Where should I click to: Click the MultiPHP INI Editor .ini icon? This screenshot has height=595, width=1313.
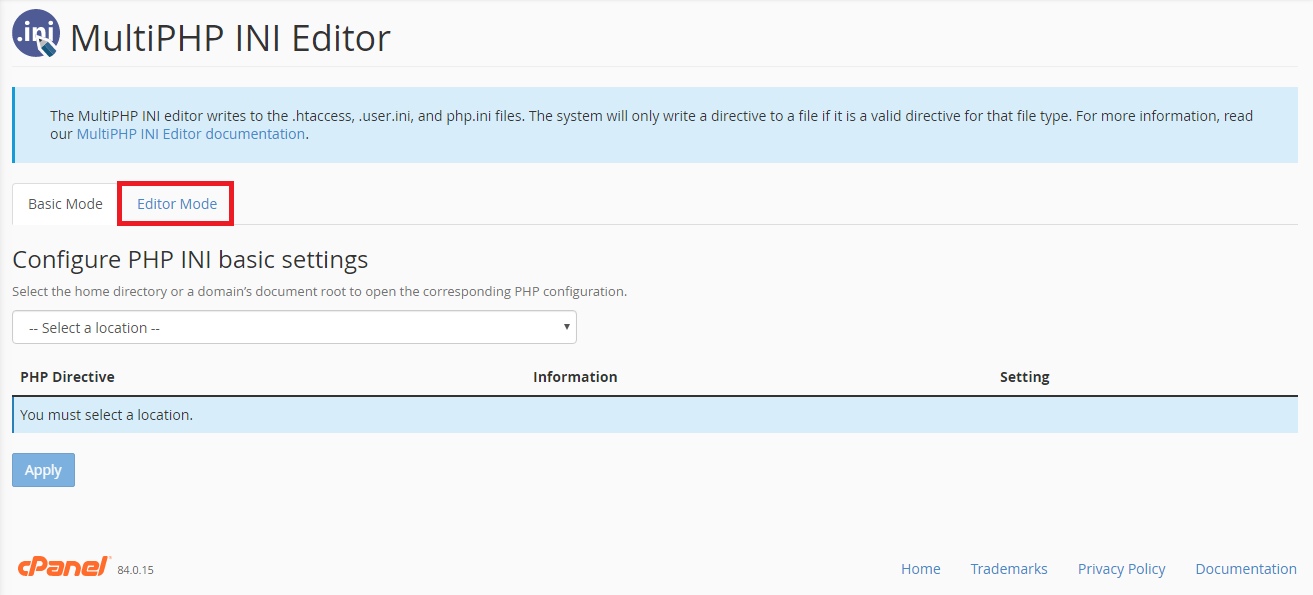[36, 33]
